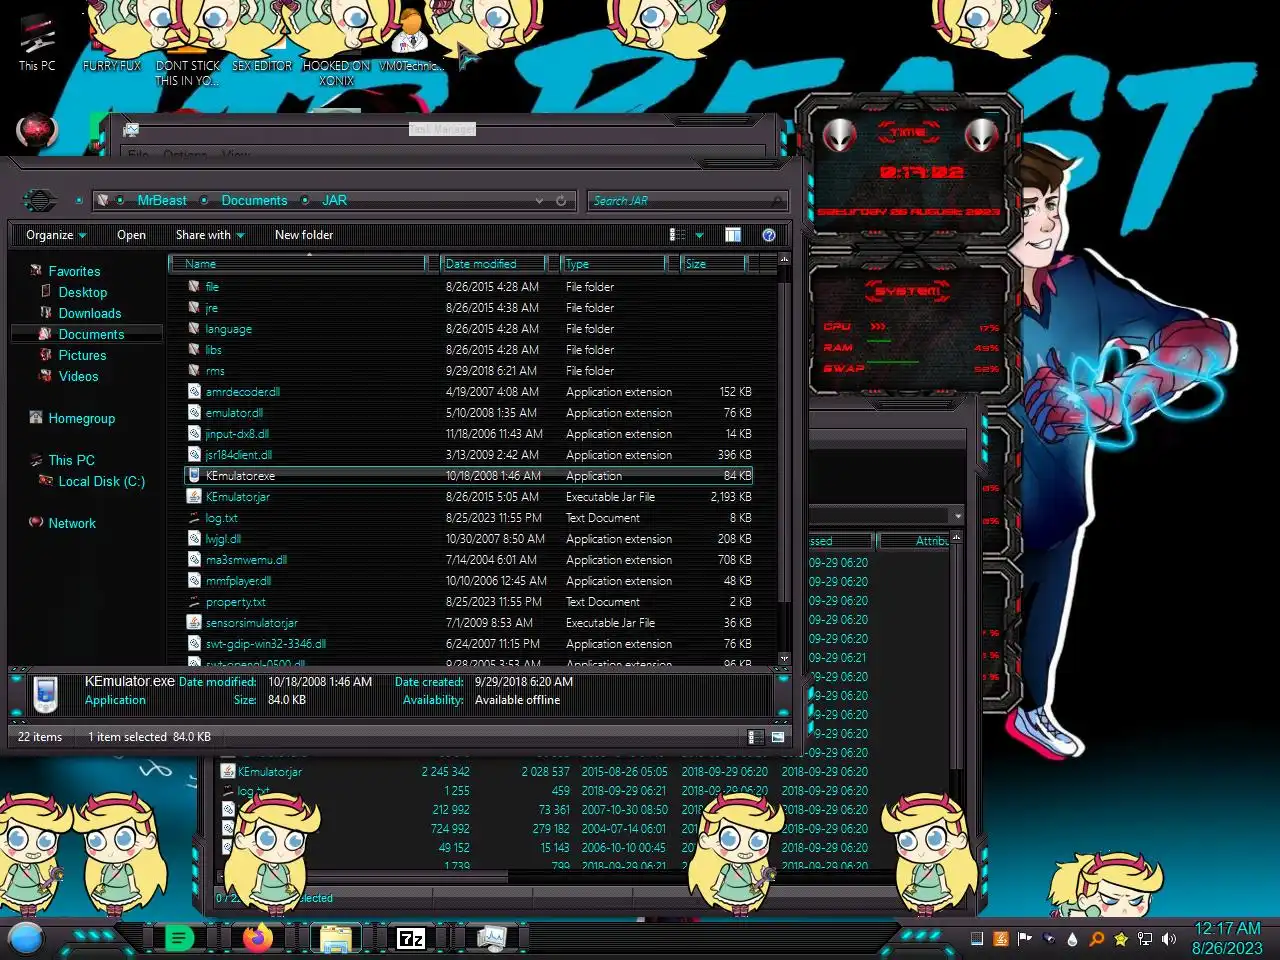Select Favorites in the navigation pane
The width and height of the screenshot is (1280, 960).
pos(74,272)
